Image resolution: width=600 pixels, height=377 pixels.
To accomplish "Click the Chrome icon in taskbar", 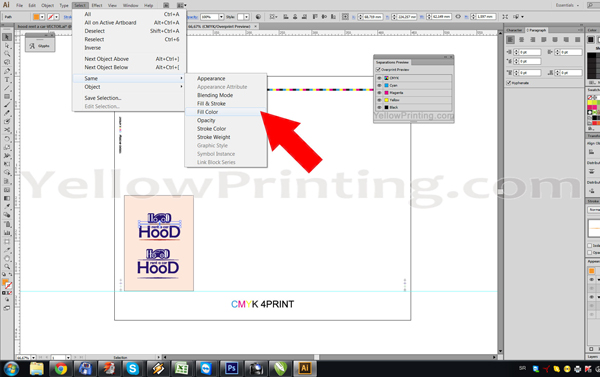I will click(x=61, y=369).
